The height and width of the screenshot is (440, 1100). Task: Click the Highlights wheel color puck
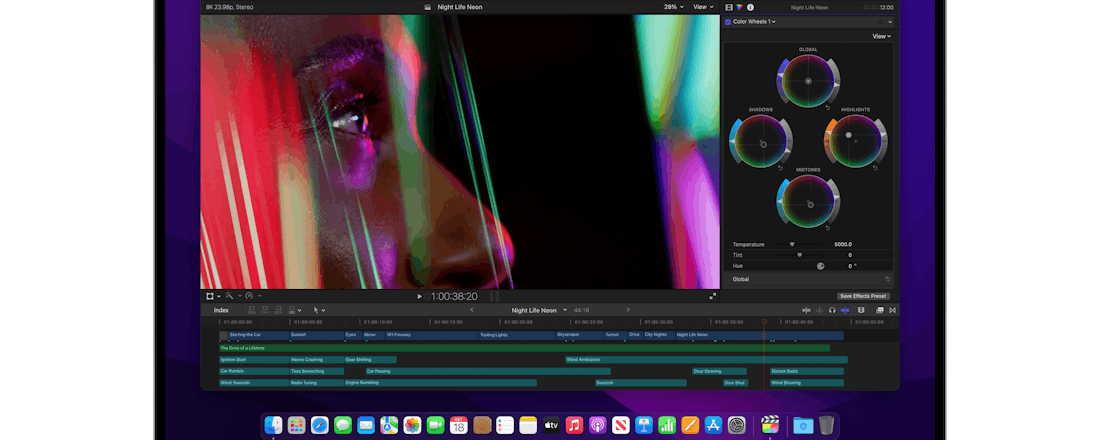(849, 135)
